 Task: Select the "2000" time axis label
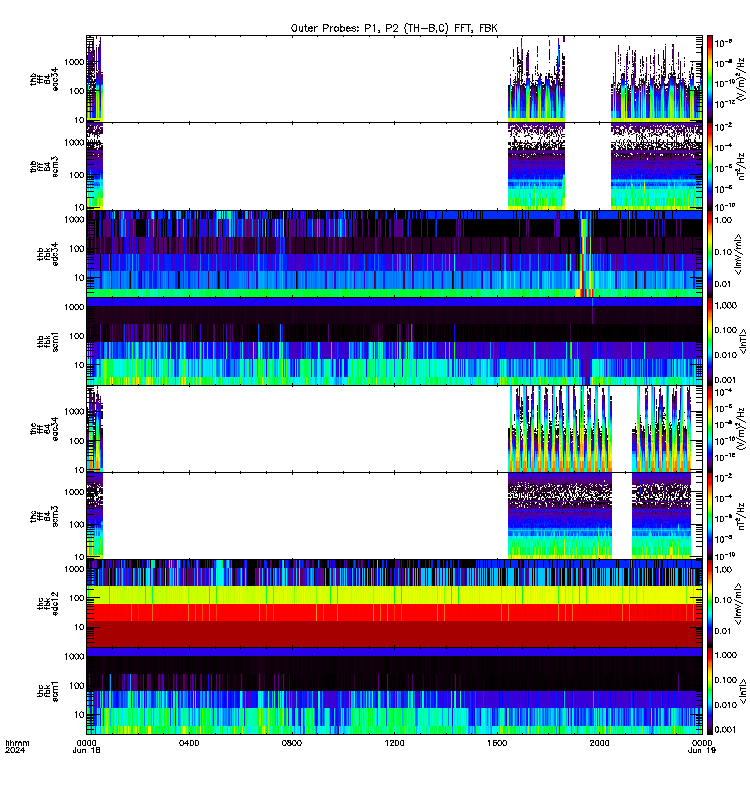tap(599, 743)
